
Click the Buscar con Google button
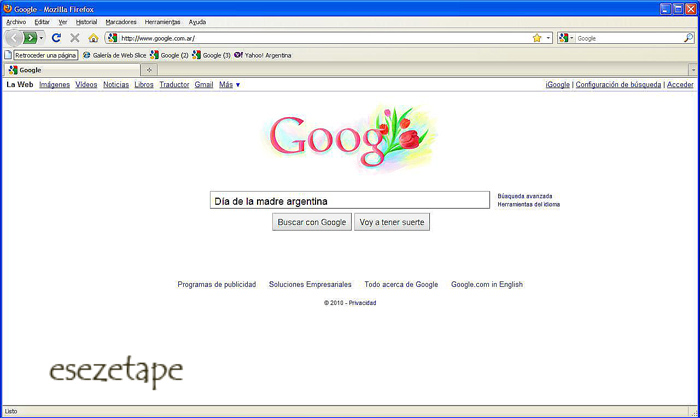(312, 222)
